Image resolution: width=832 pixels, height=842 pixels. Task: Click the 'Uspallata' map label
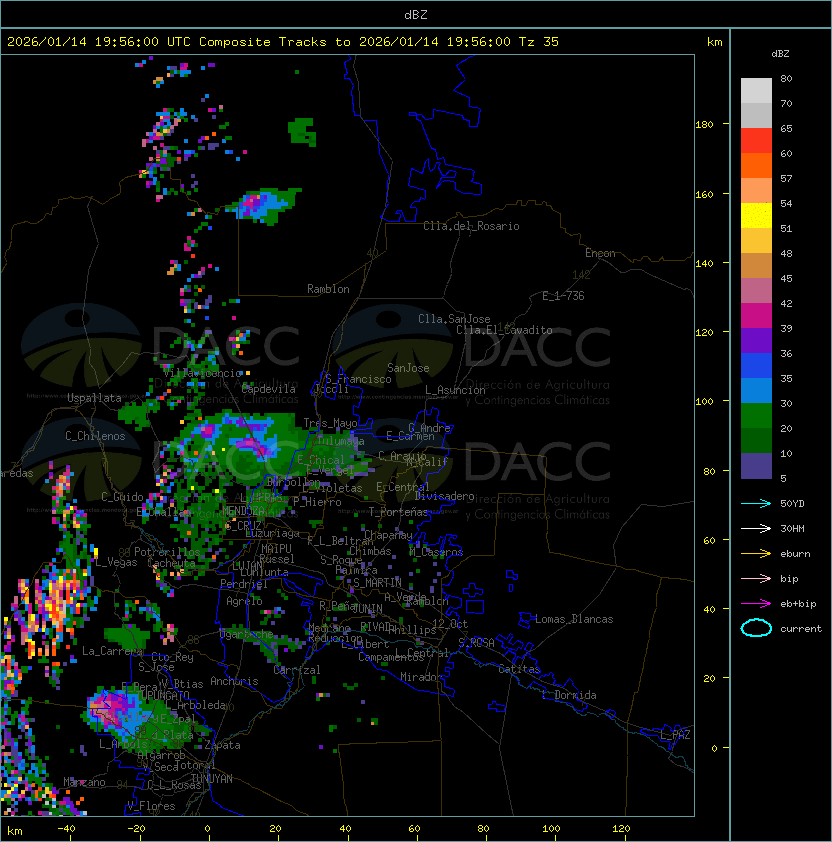94,398
